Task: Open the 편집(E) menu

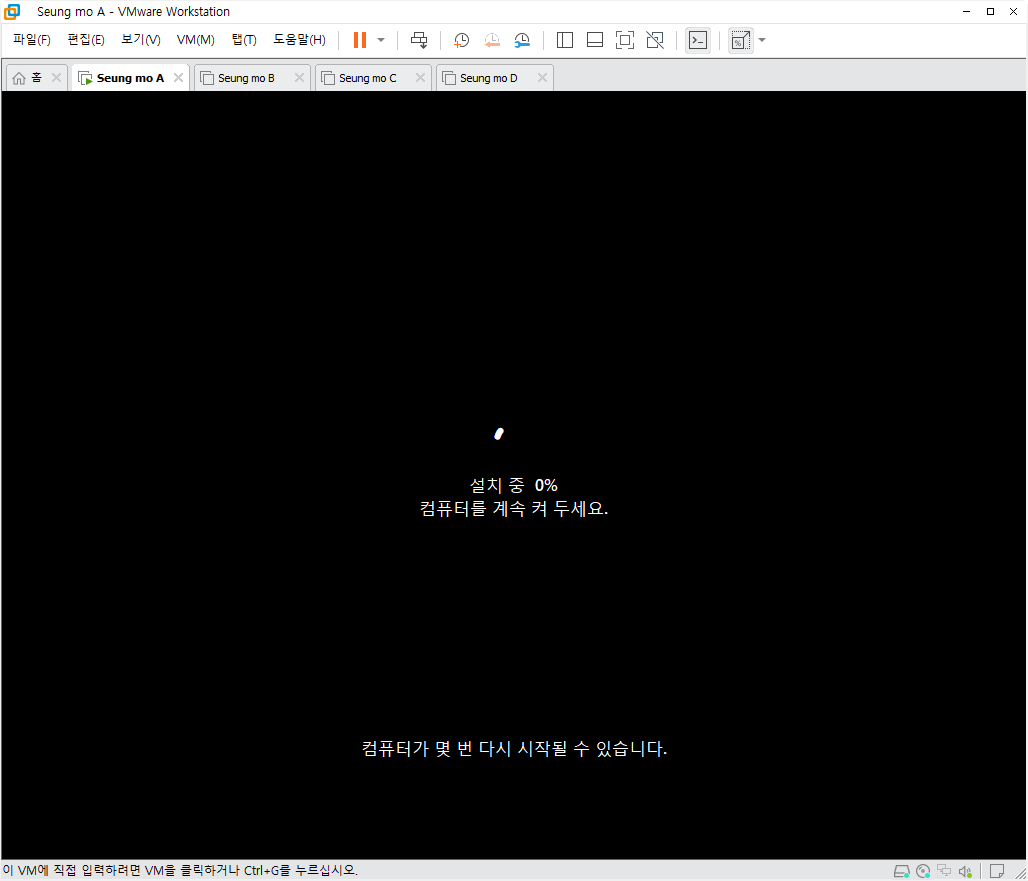Action: coord(86,39)
